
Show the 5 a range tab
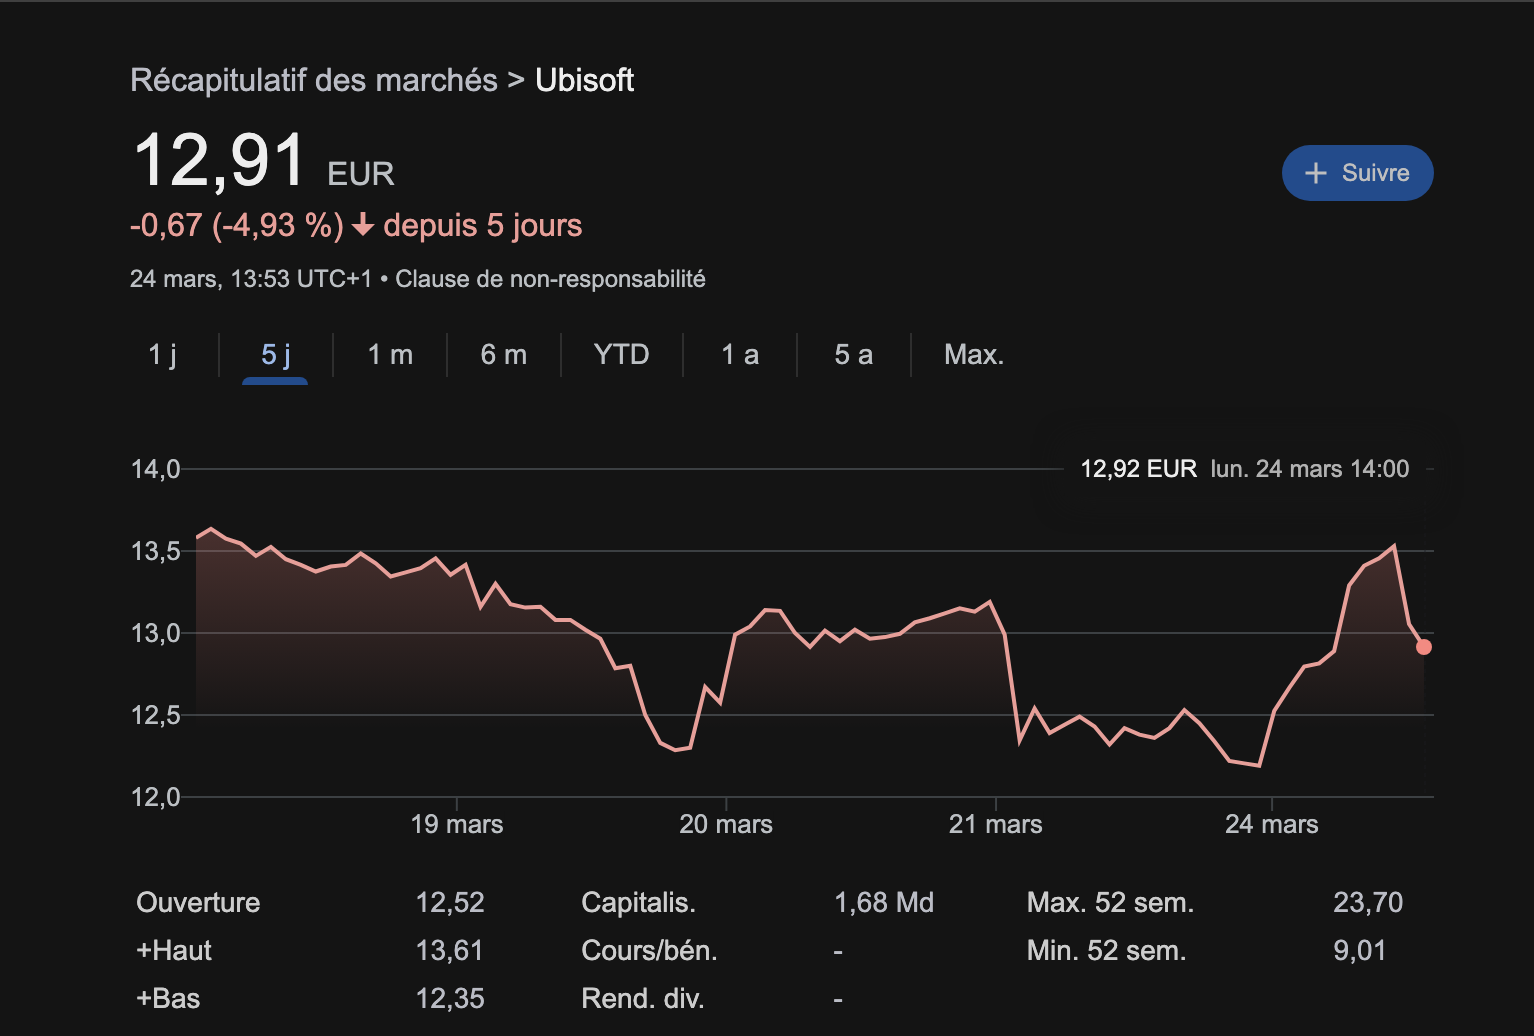pos(854,355)
